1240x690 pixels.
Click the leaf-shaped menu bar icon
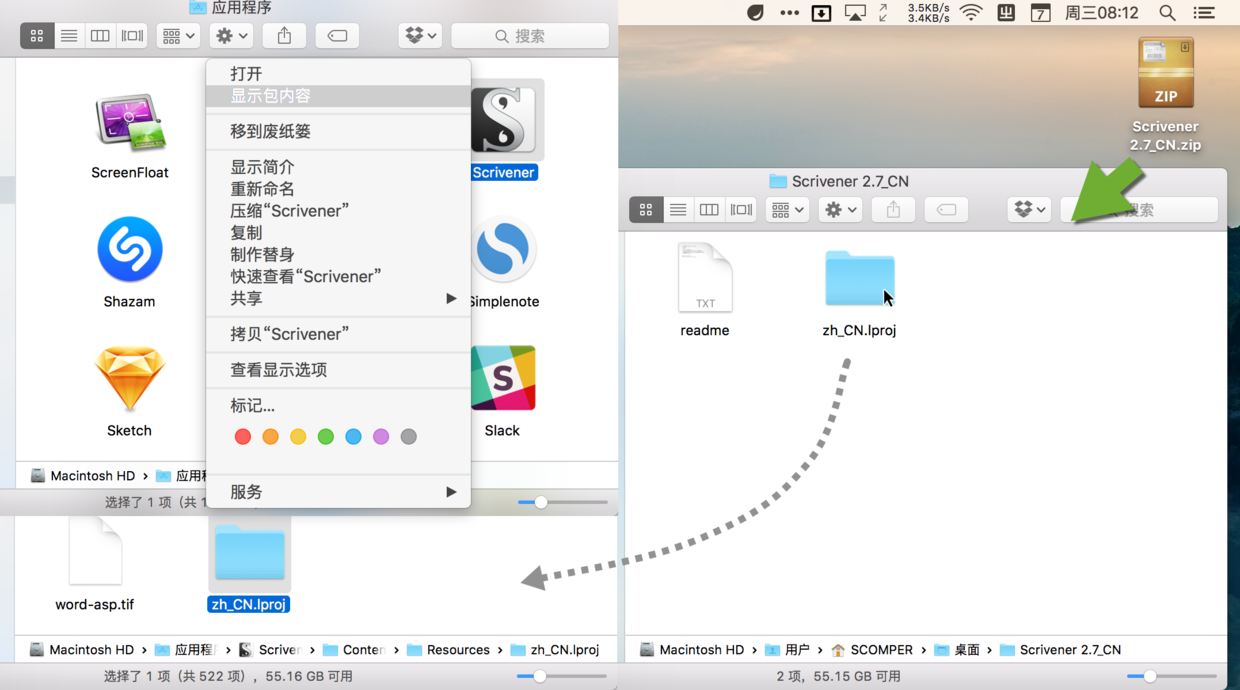coord(755,13)
